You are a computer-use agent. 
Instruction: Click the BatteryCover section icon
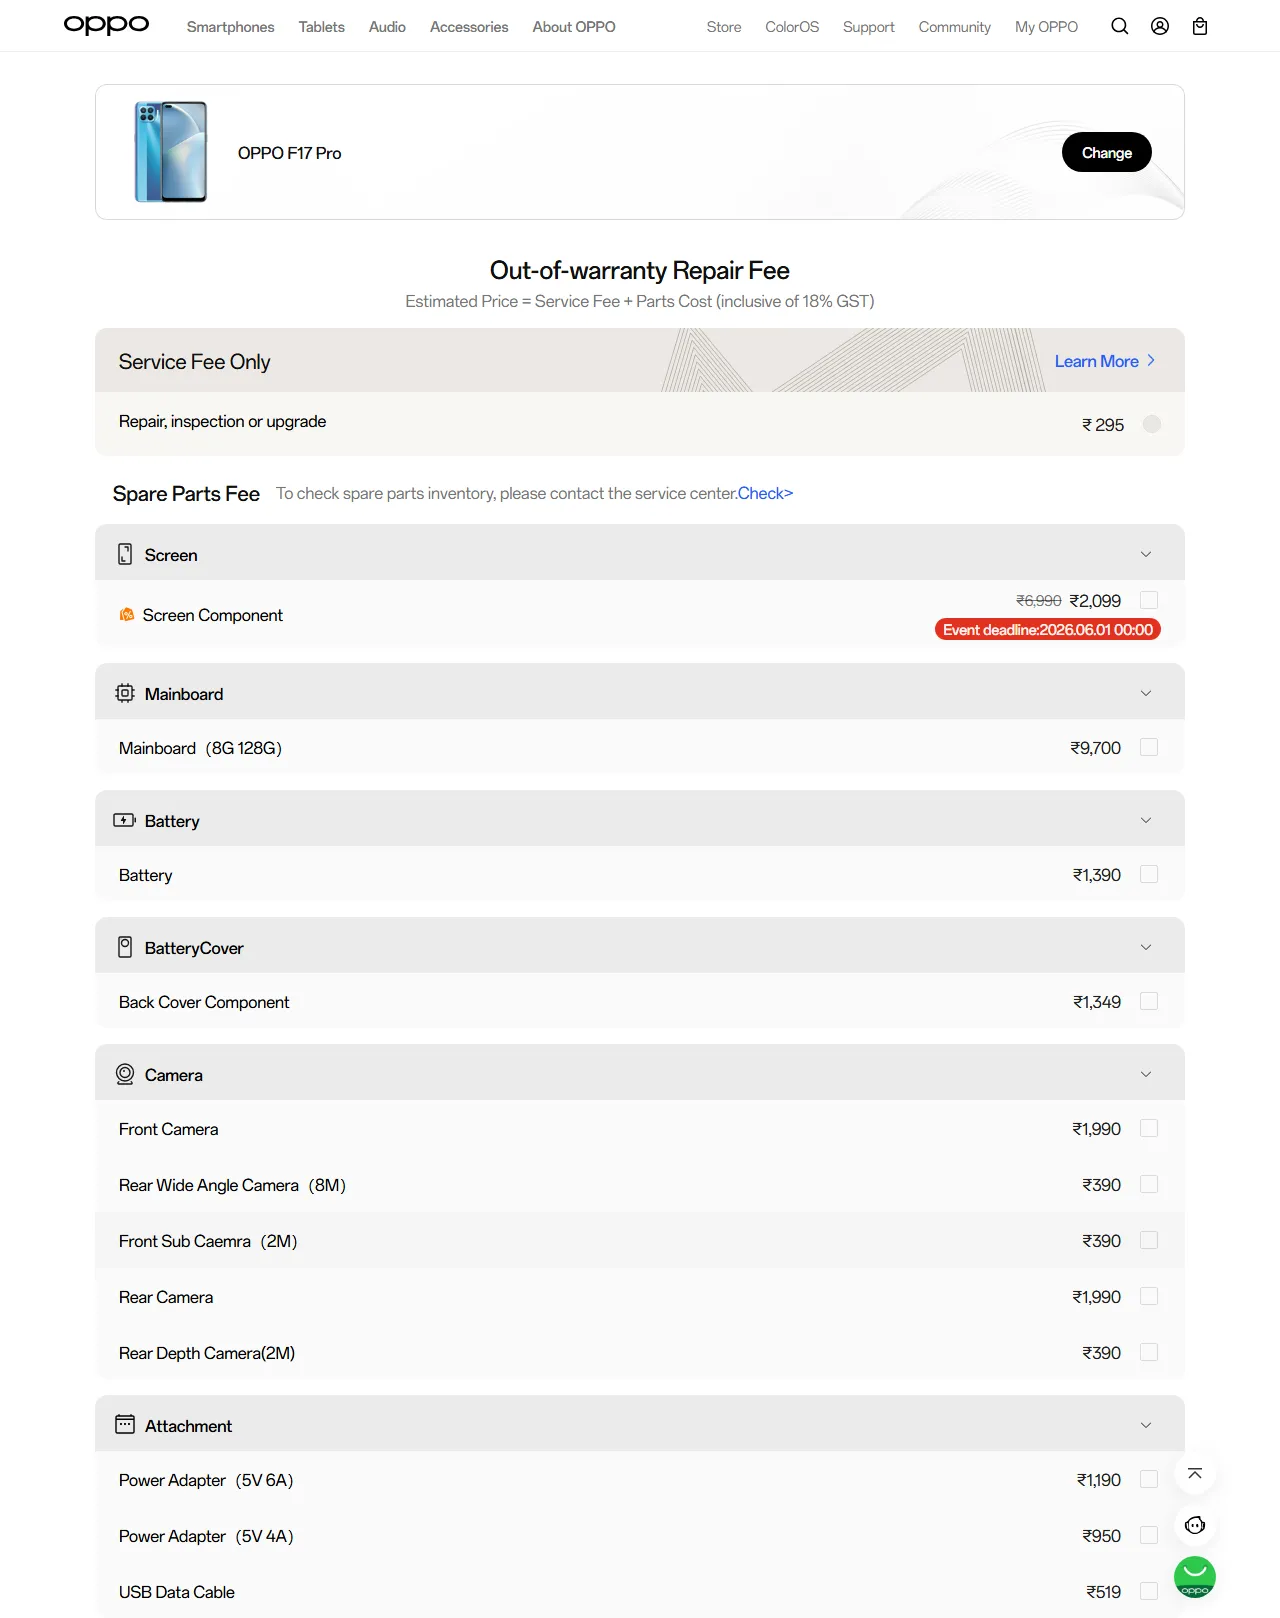[125, 947]
